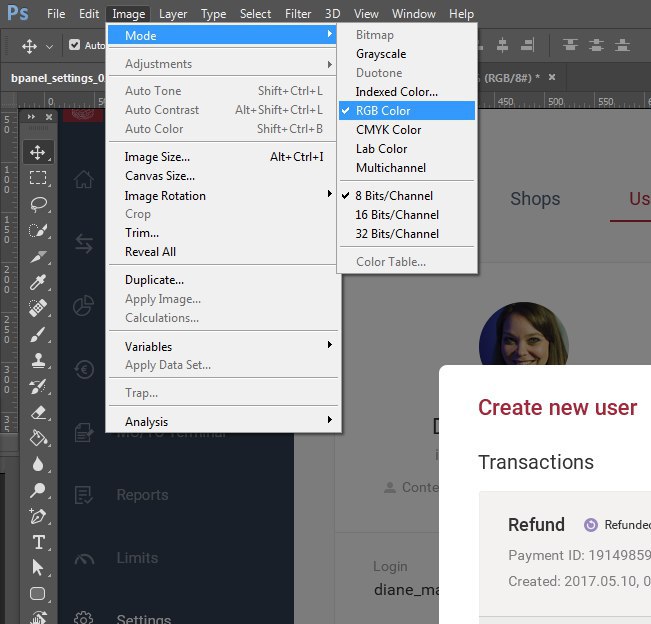This screenshot has height=624, width=651.
Task: Close the toolbox panel with X
Action: (49, 117)
